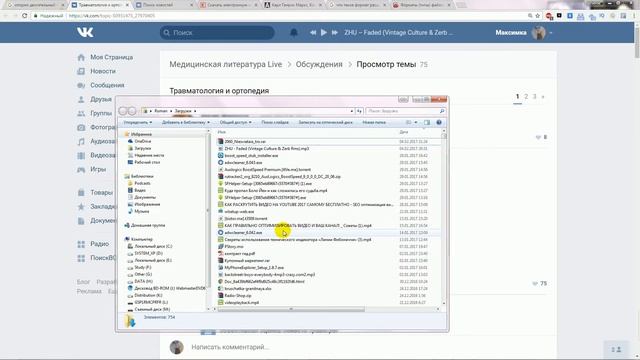Skip to next track in VK header

pyautogui.click(x=335, y=32)
